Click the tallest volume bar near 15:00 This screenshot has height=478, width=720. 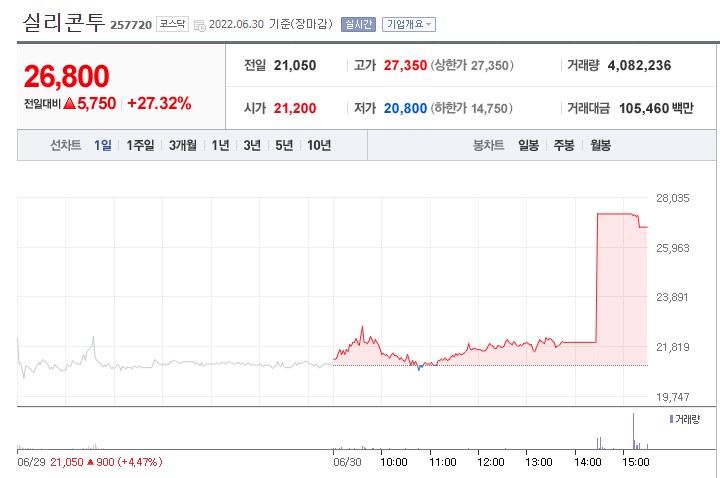click(x=634, y=431)
